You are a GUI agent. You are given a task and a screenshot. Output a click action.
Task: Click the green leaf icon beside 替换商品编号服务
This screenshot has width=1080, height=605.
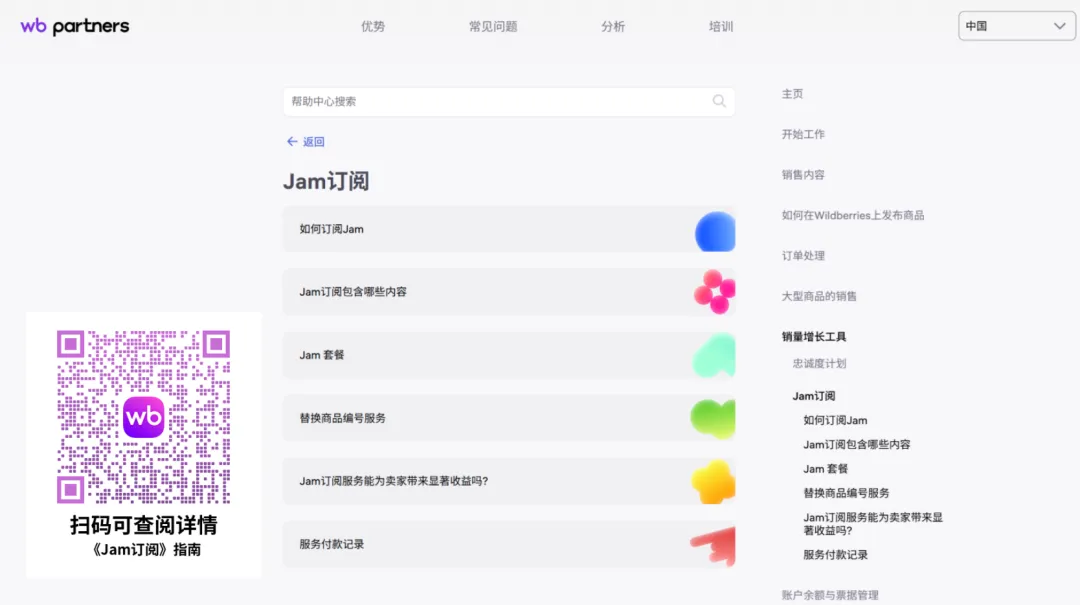pyautogui.click(x=712, y=419)
